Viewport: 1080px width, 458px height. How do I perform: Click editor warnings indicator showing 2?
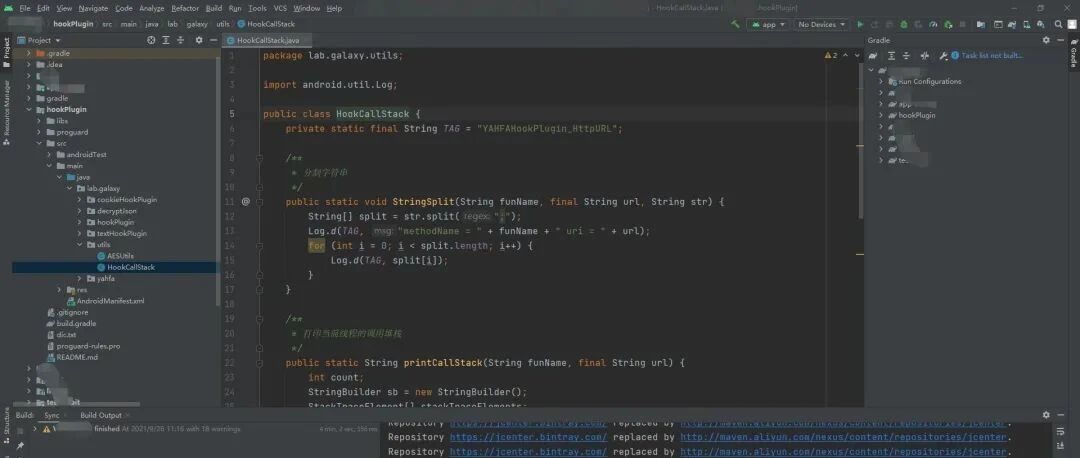[831, 55]
